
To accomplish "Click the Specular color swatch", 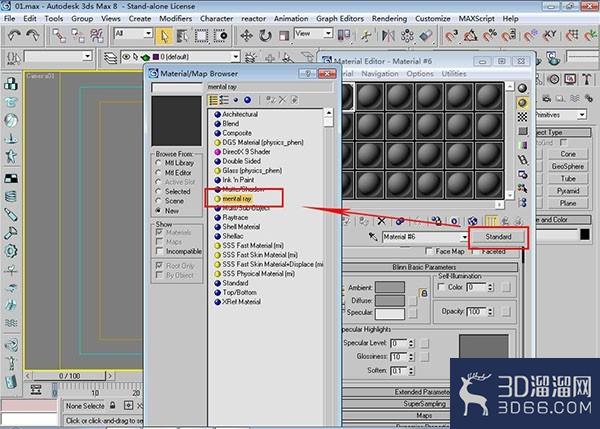I will coord(390,313).
